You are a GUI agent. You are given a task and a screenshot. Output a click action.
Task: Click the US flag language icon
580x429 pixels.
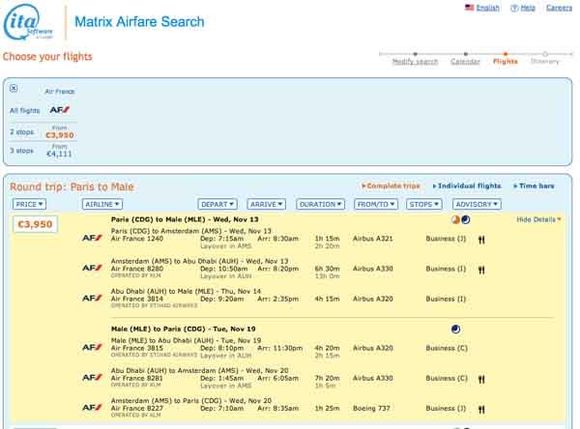click(x=469, y=7)
